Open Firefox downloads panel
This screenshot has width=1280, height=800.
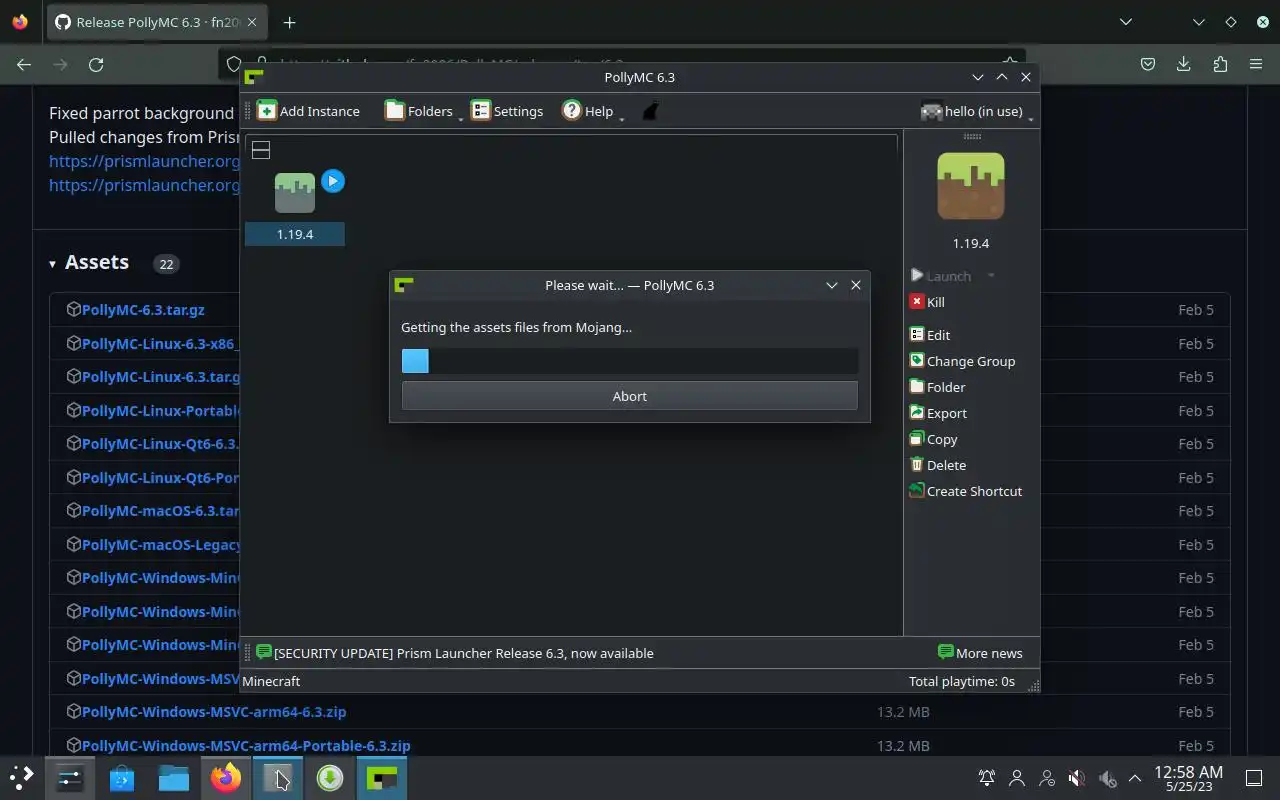[1184, 64]
